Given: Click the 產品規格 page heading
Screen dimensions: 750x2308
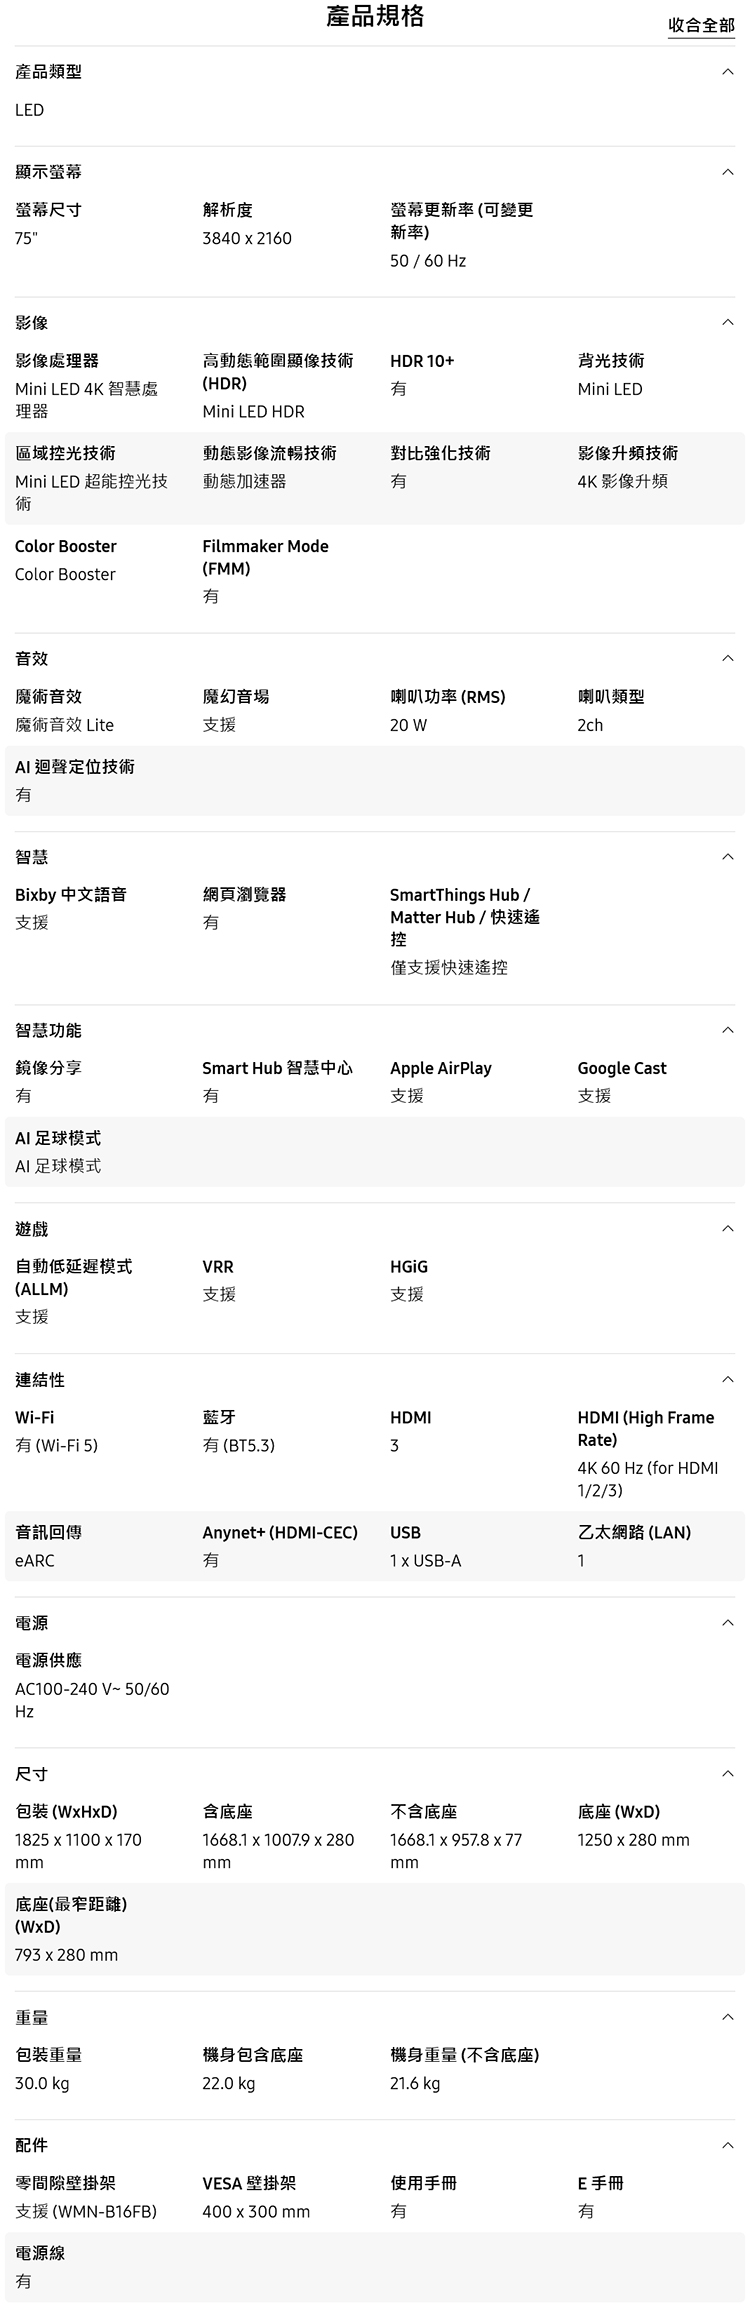Looking at the screenshot, I should (x=375, y=16).
